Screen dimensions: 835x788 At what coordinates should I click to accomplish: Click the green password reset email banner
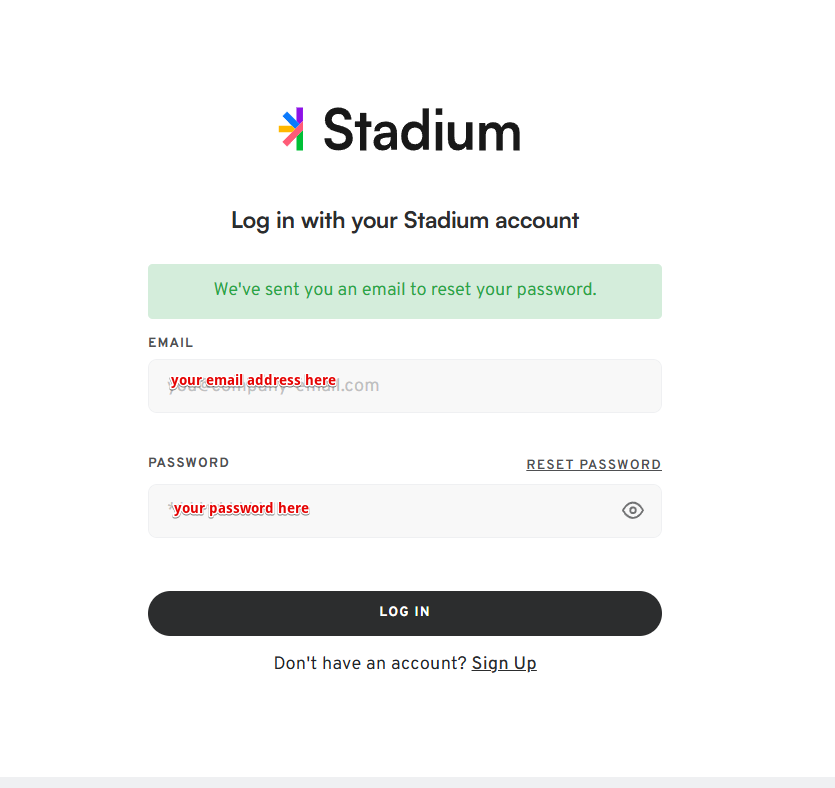pyautogui.click(x=405, y=291)
